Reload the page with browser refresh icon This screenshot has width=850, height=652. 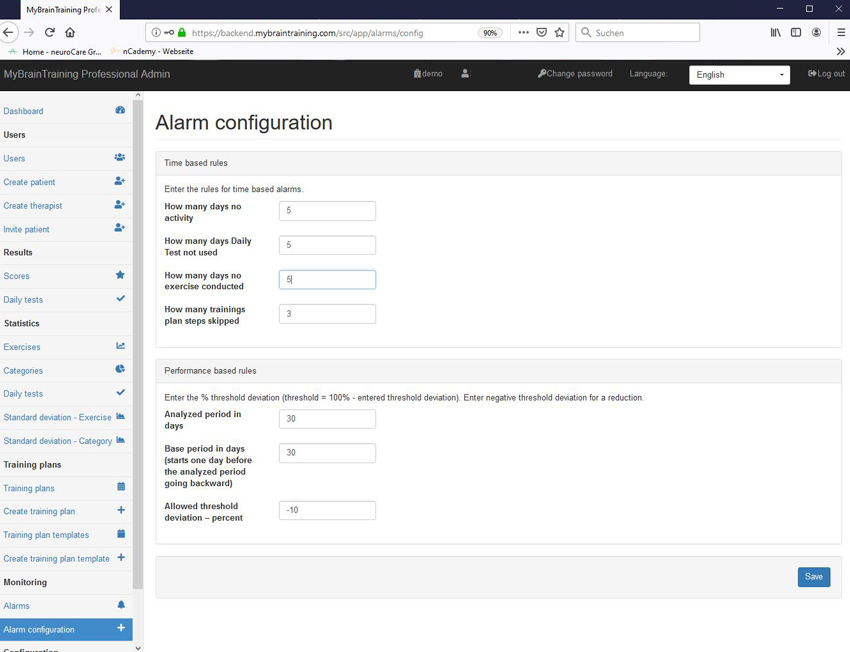[x=49, y=33]
